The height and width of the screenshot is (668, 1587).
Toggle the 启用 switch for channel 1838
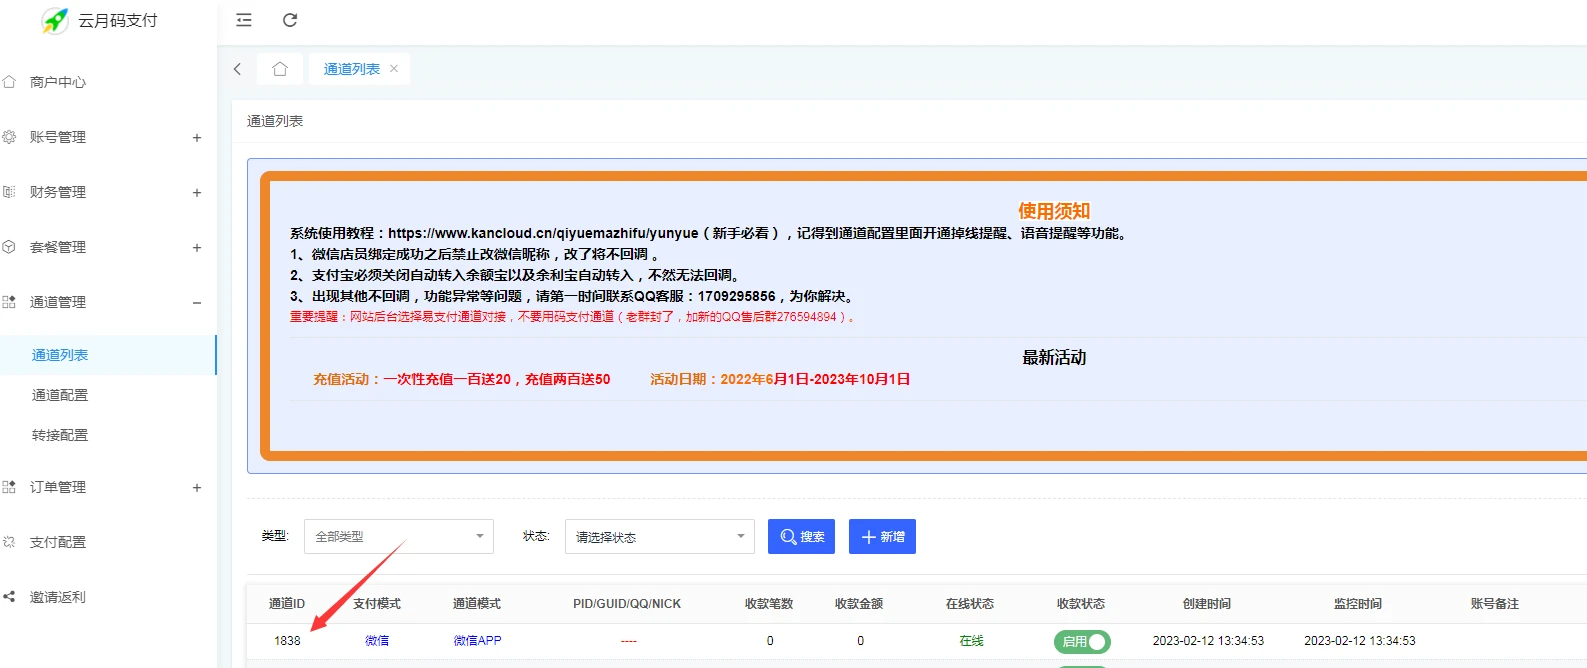1082,641
